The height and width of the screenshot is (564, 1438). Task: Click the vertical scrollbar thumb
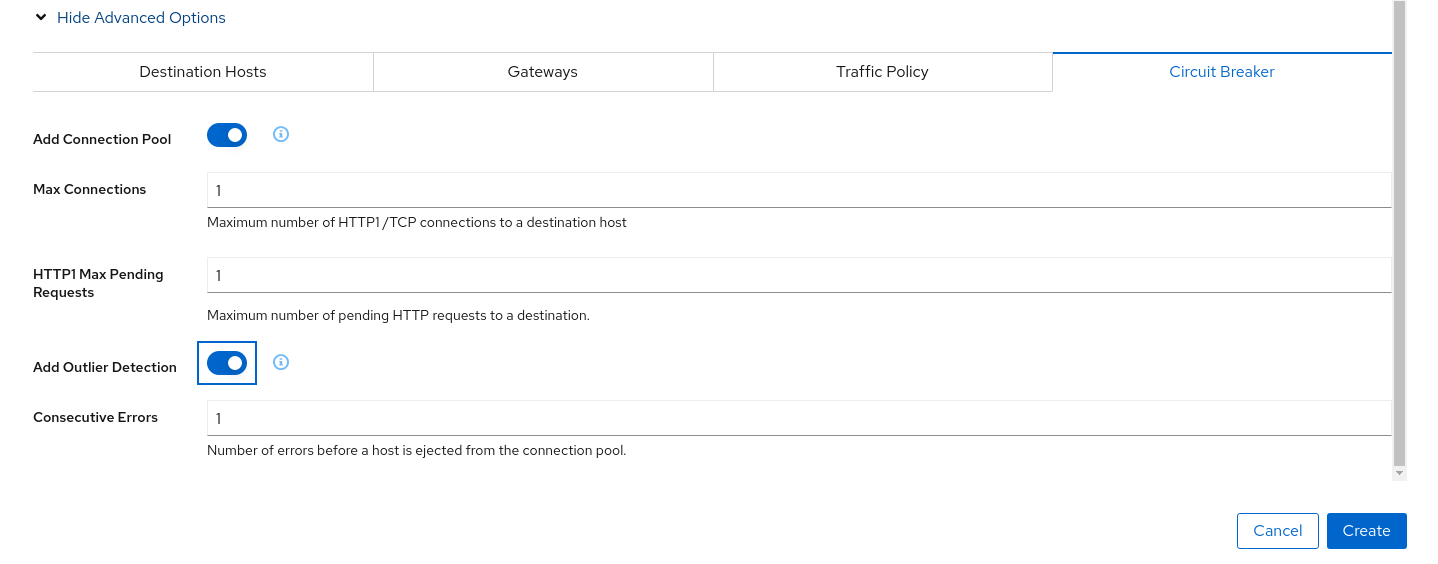click(x=1399, y=230)
